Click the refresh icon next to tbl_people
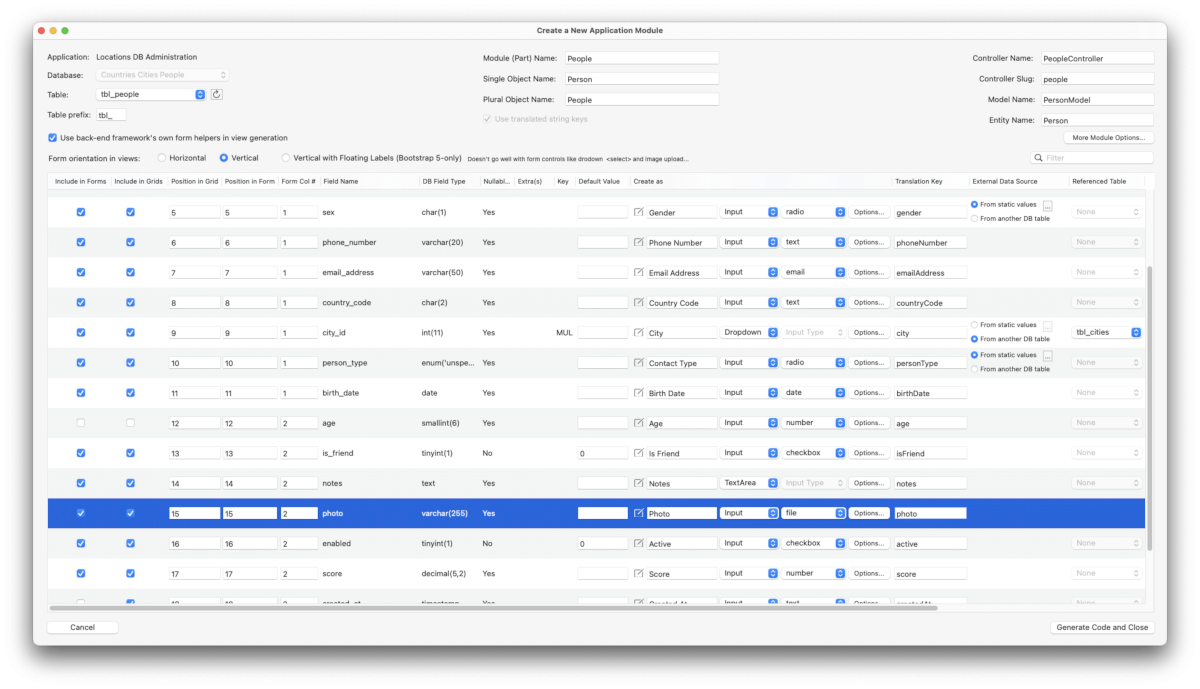This screenshot has height=689, width=1200. point(217,94)
